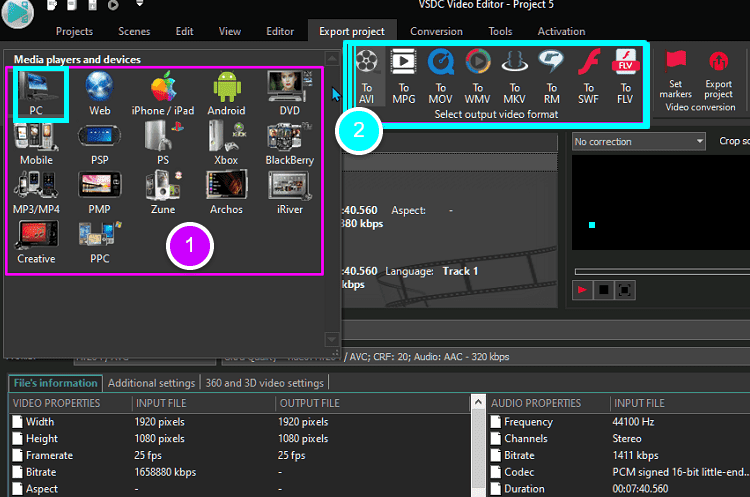The height and width of the screenshot is (497, 750).
Task: Select the Zune device profile
Action: click(x=163, y=193)
